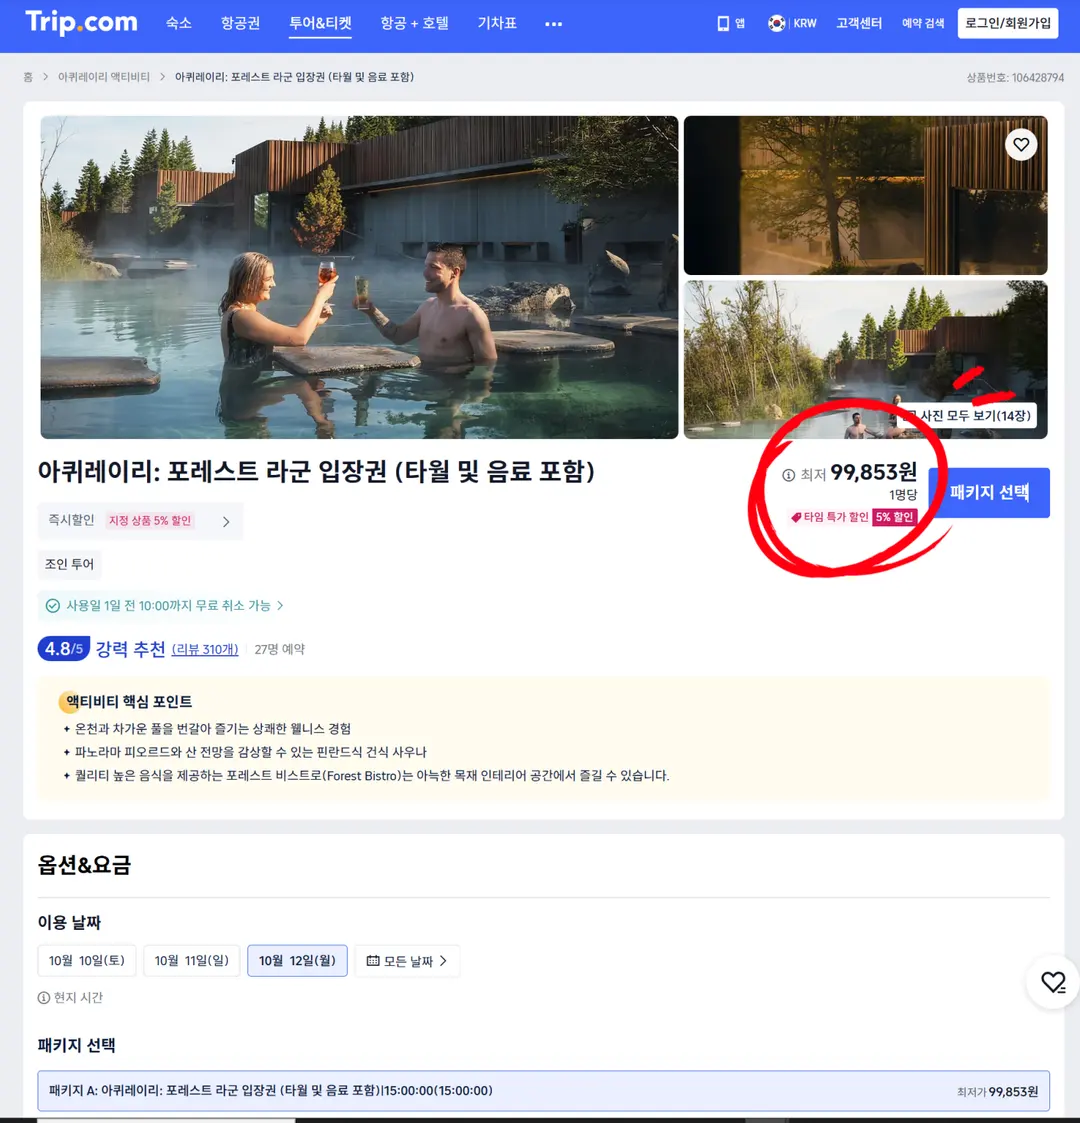Viewport: 1080px width, 1123px height.
Task: Click the 로그인/회원가입 button
Action: point(1008,24)
